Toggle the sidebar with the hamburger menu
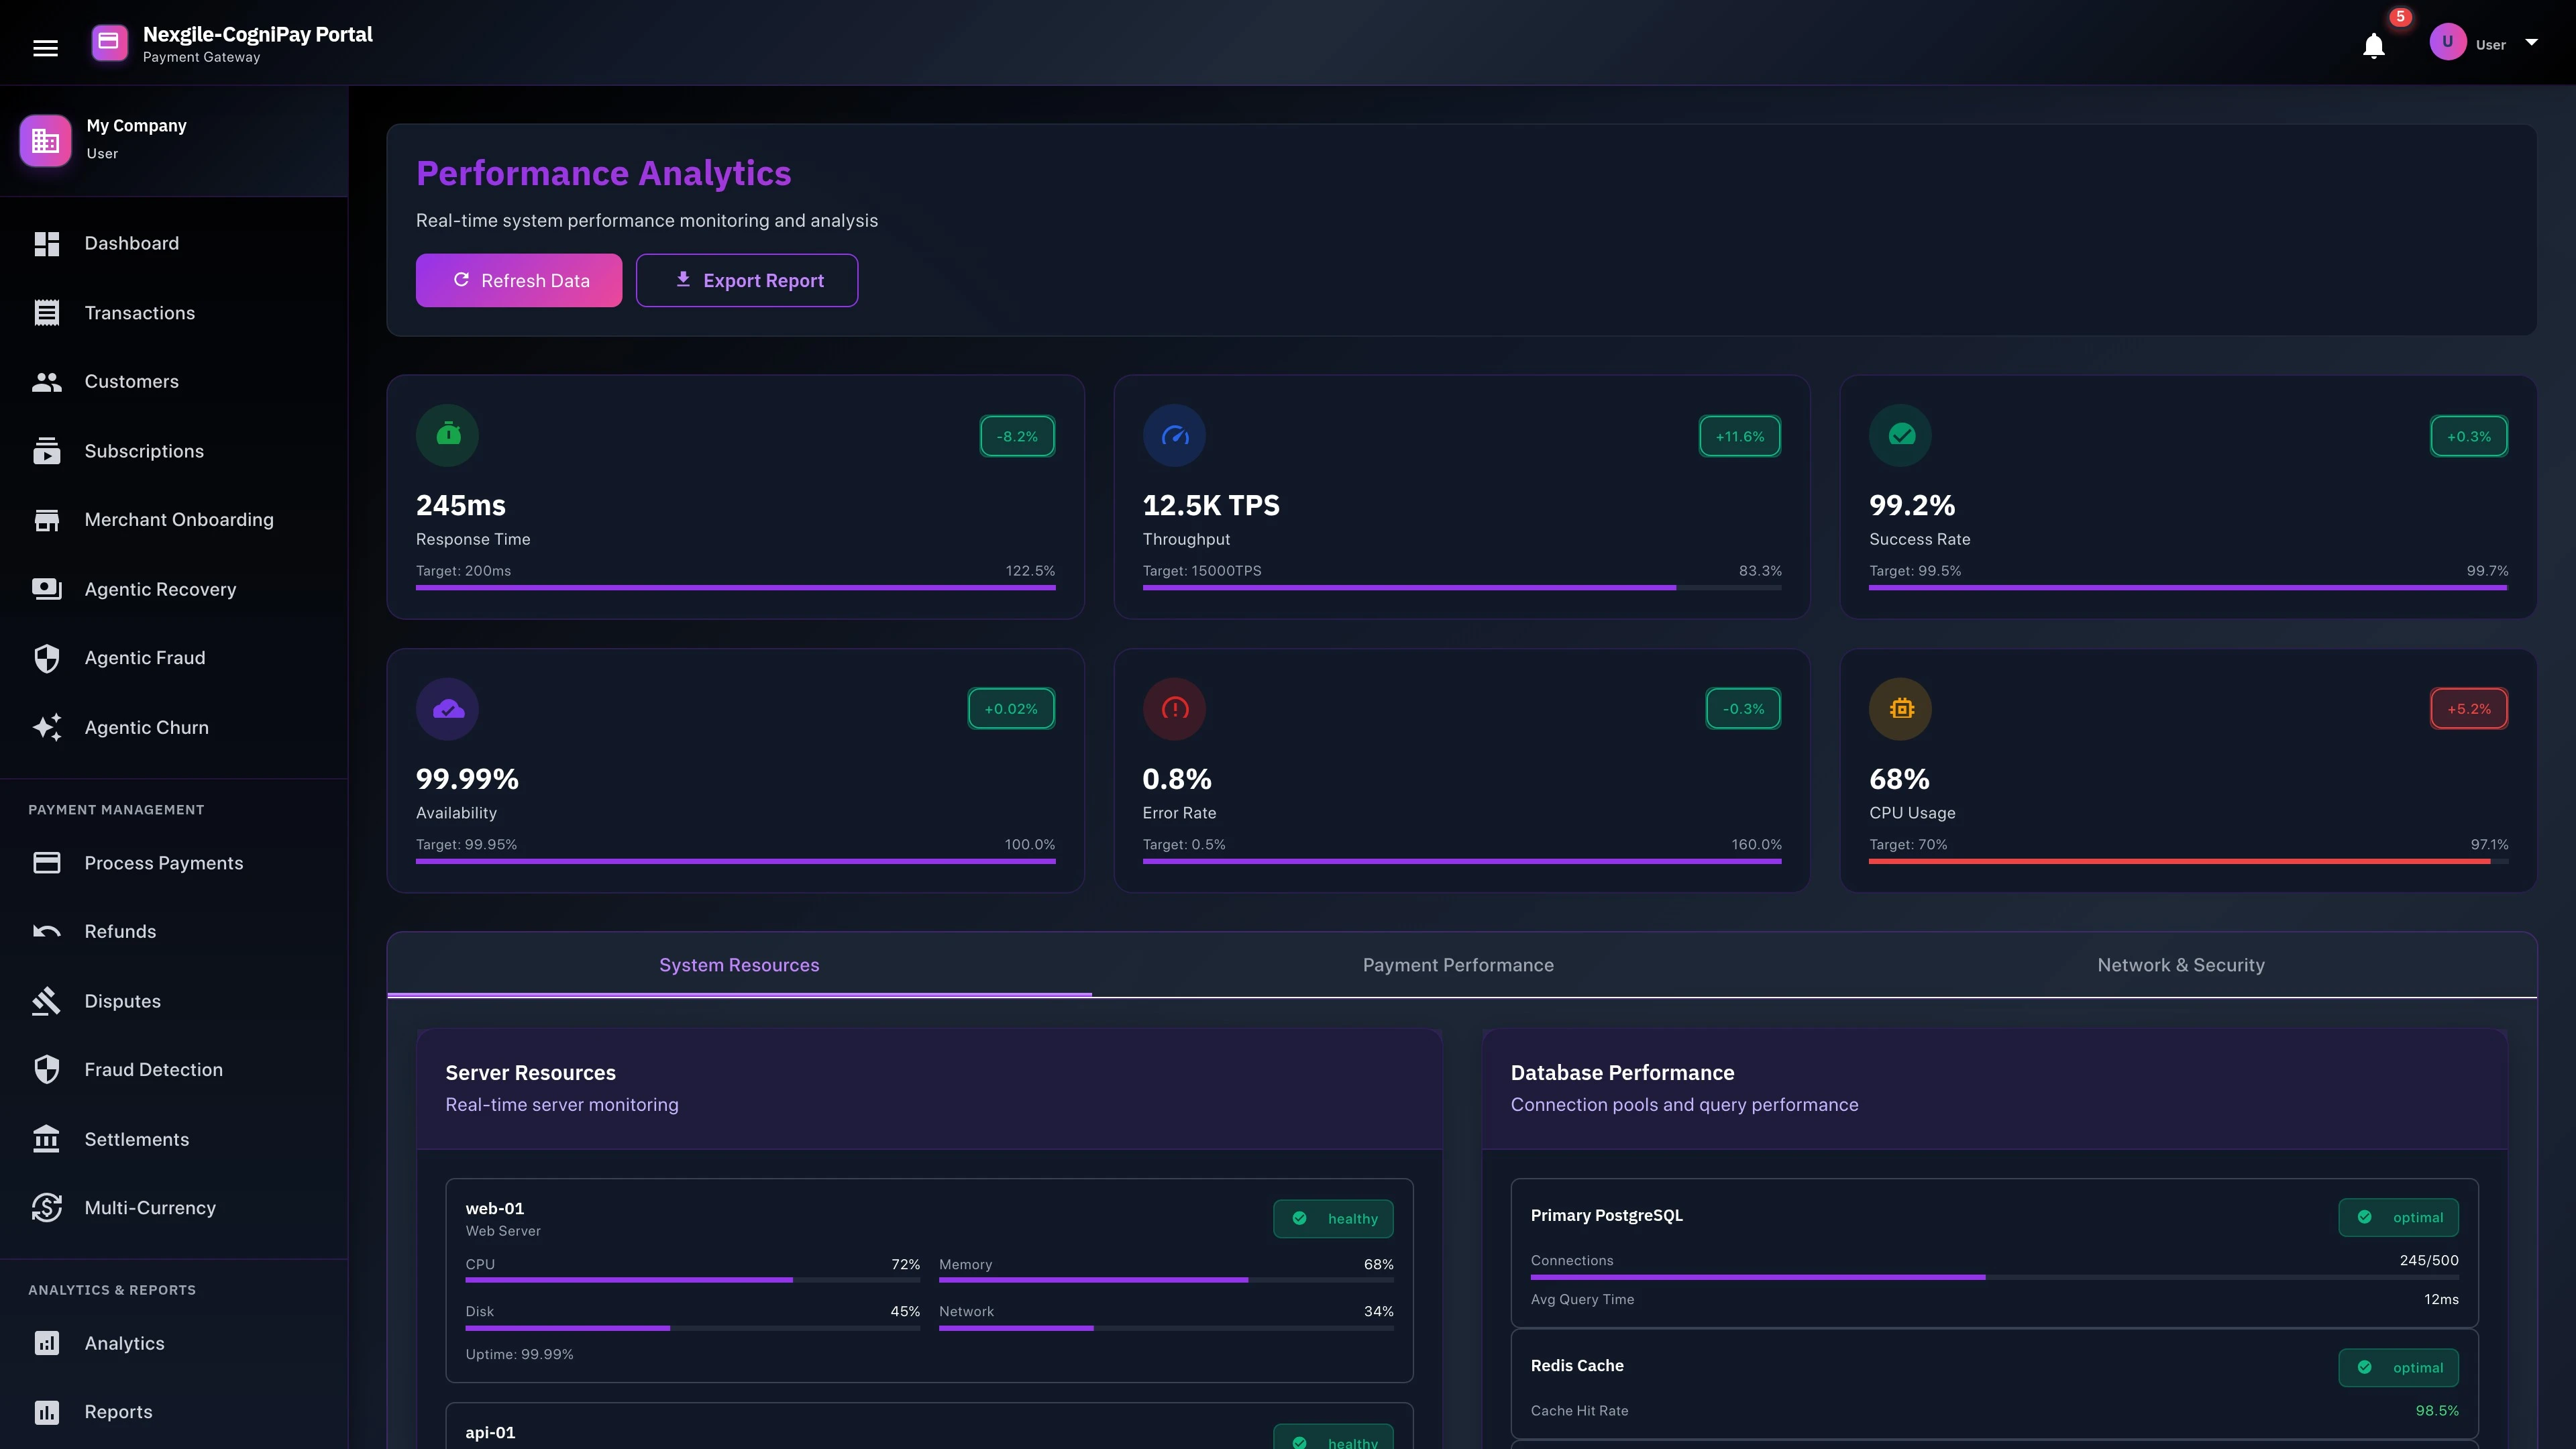The image size is (2576, 1449). click(46, 46)
